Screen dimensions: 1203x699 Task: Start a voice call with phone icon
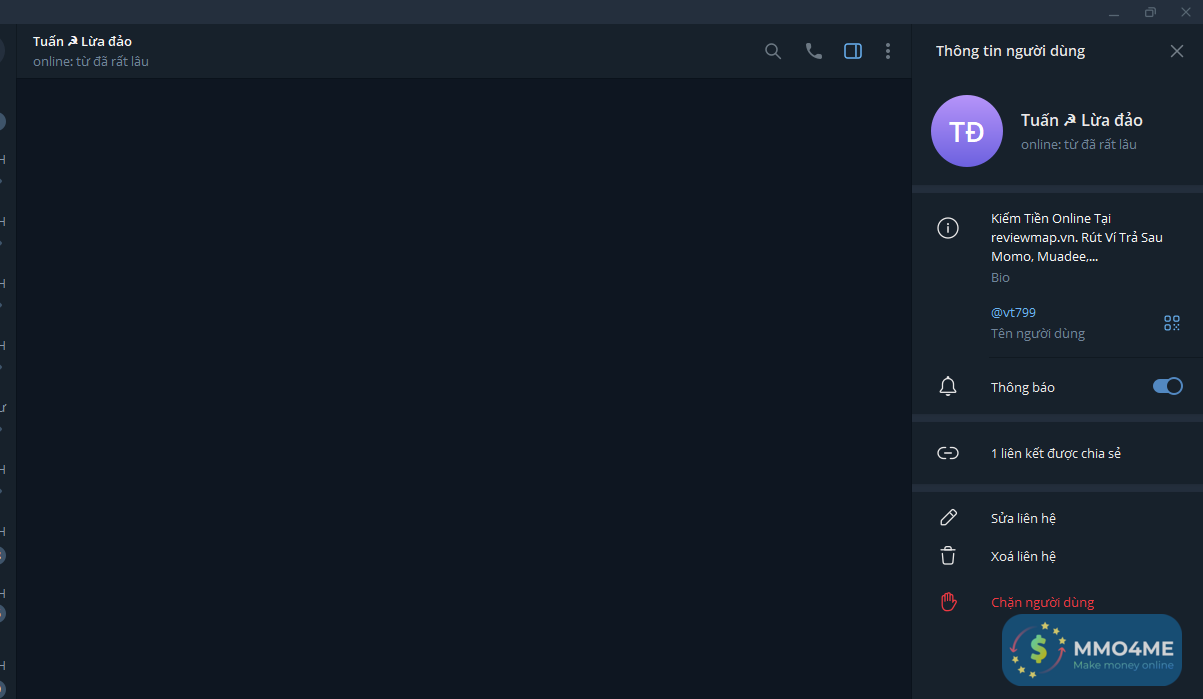click(814, 51)
